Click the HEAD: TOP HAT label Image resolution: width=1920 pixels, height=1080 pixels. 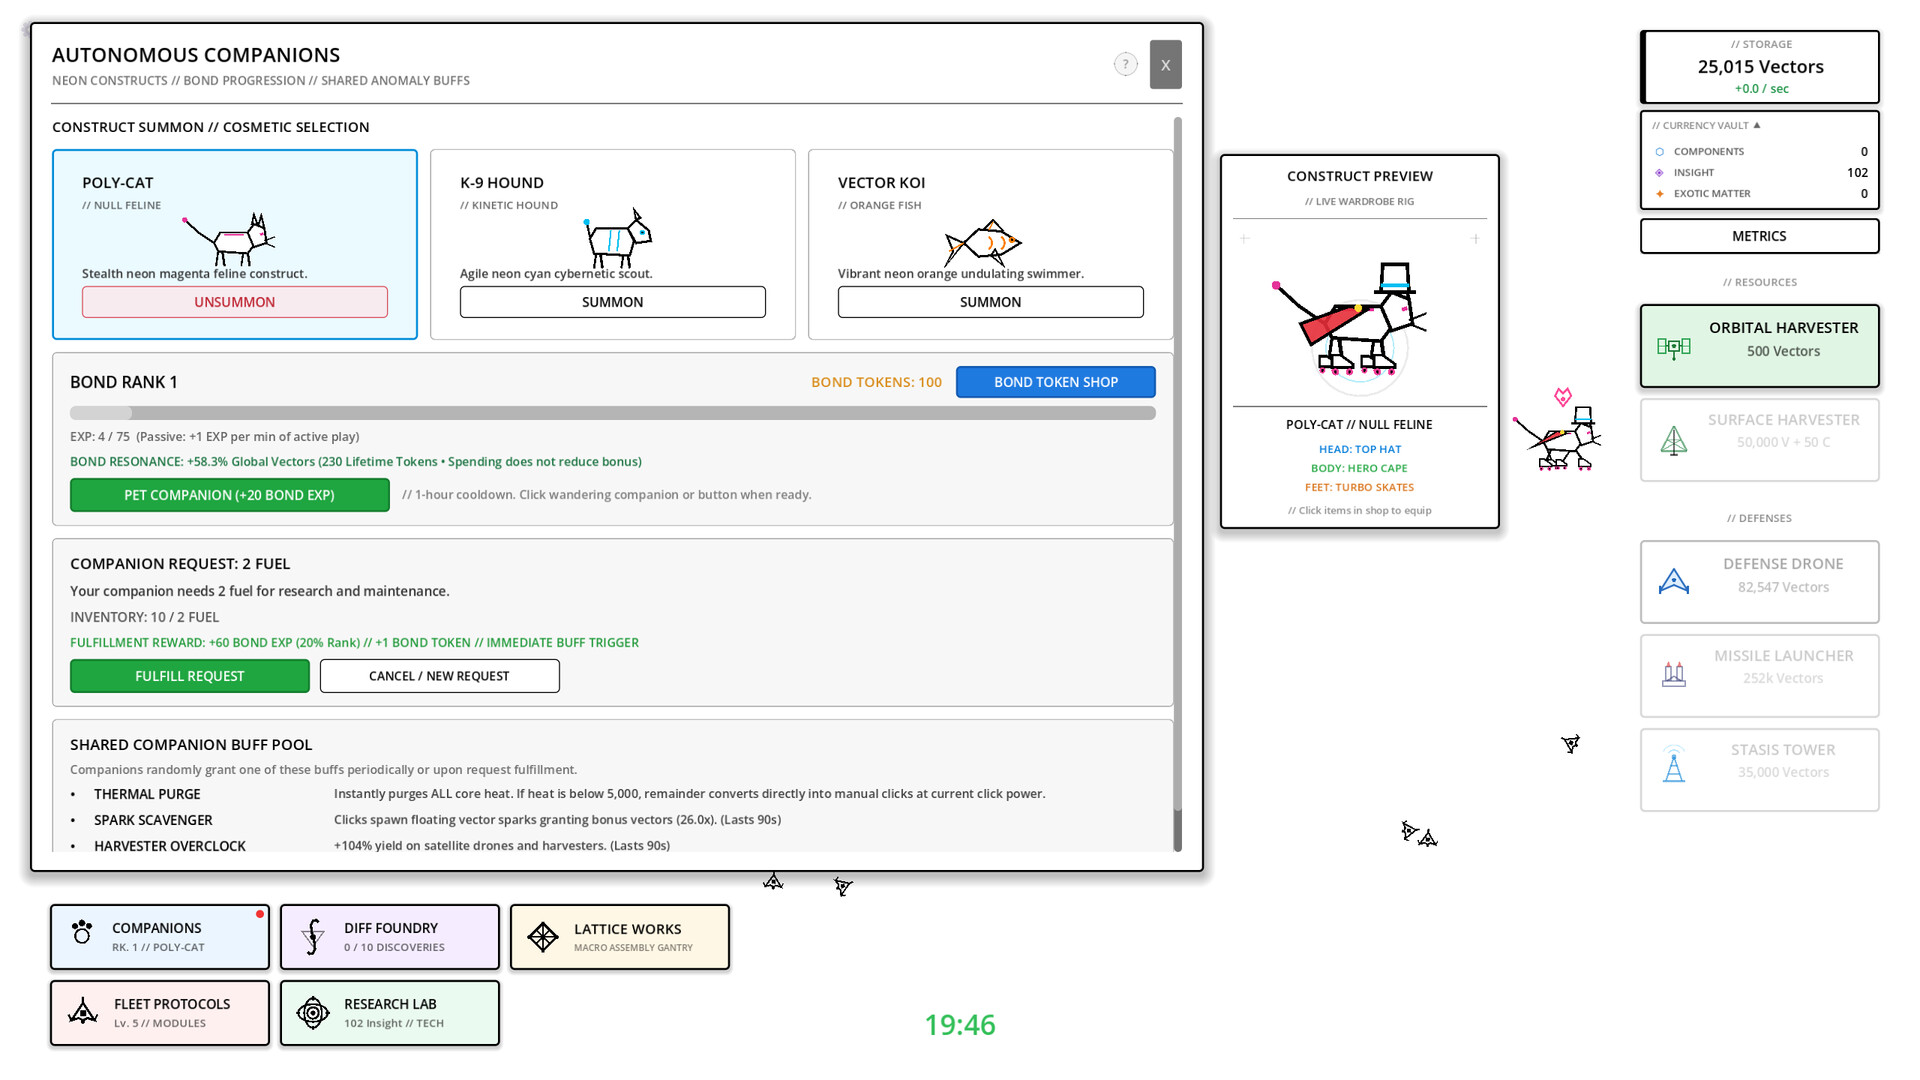[1360, 449]
